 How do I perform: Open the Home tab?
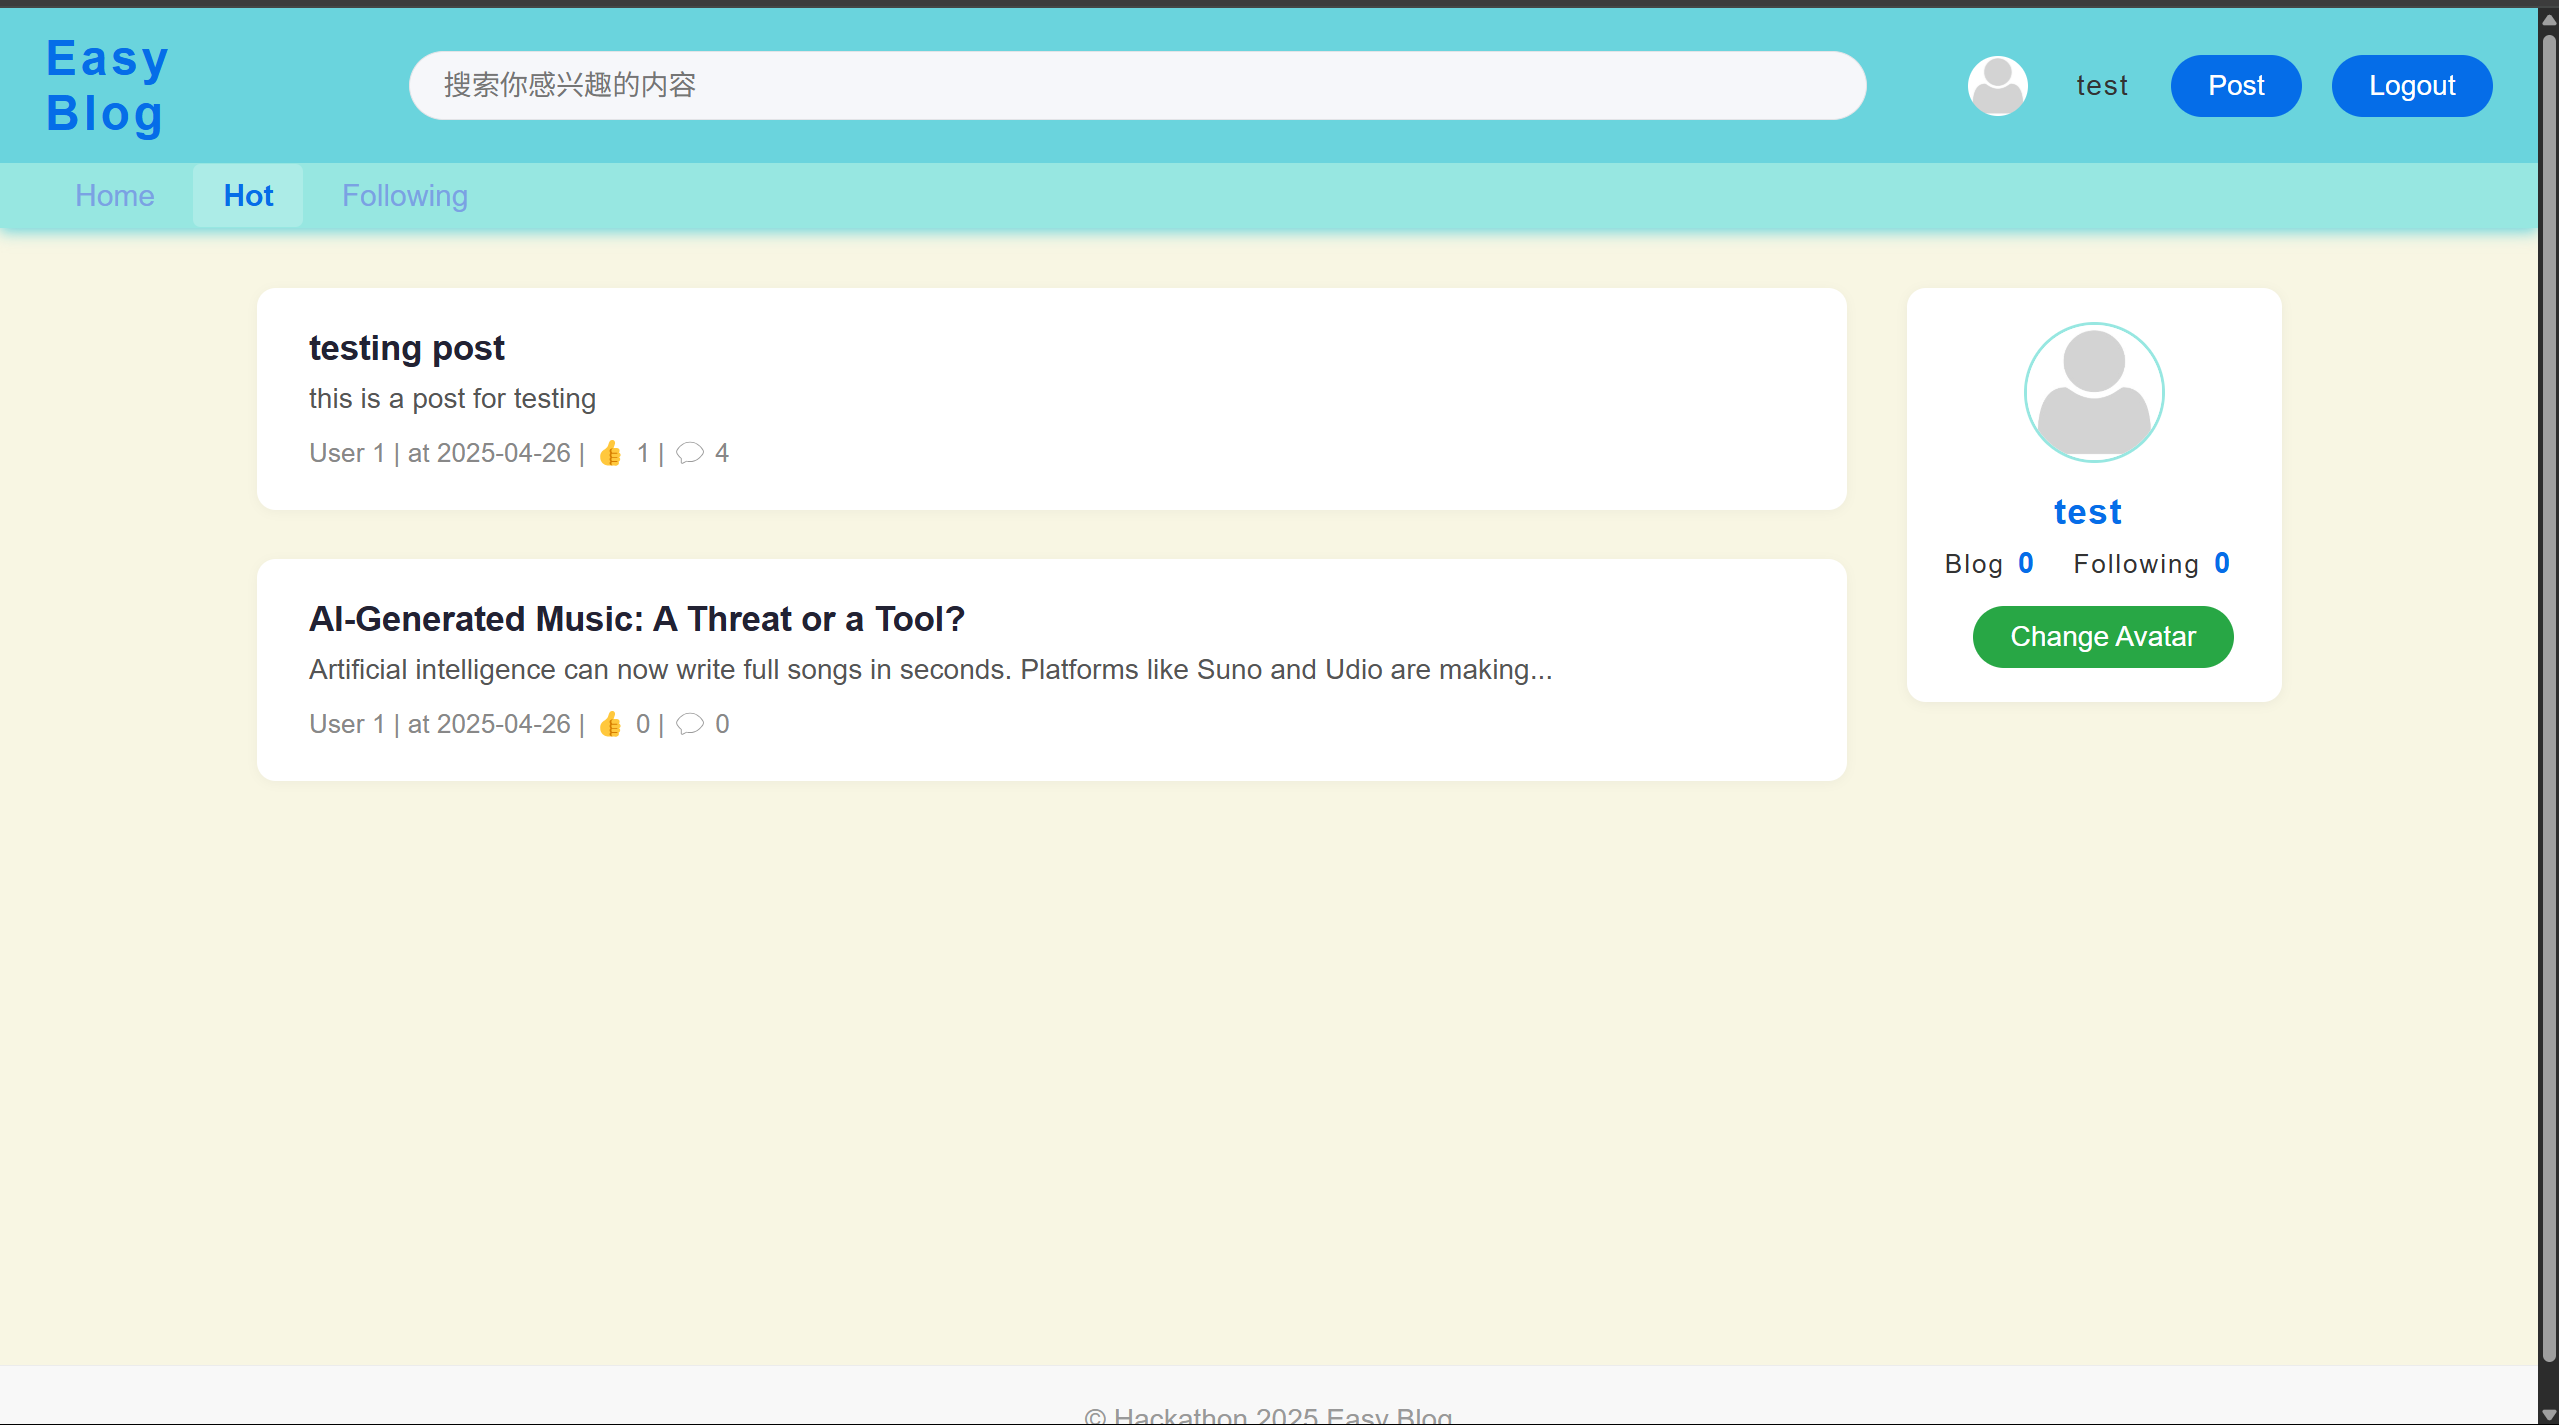[x=115, y=196]
